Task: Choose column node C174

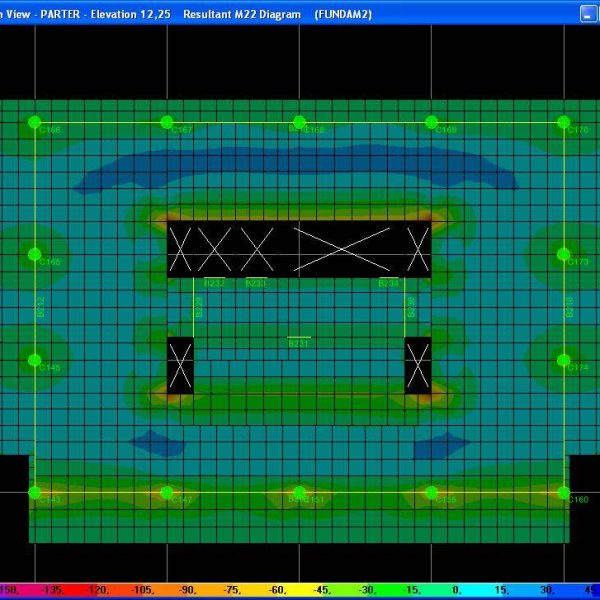Action: pyautogui.click(x=564, y=360)
